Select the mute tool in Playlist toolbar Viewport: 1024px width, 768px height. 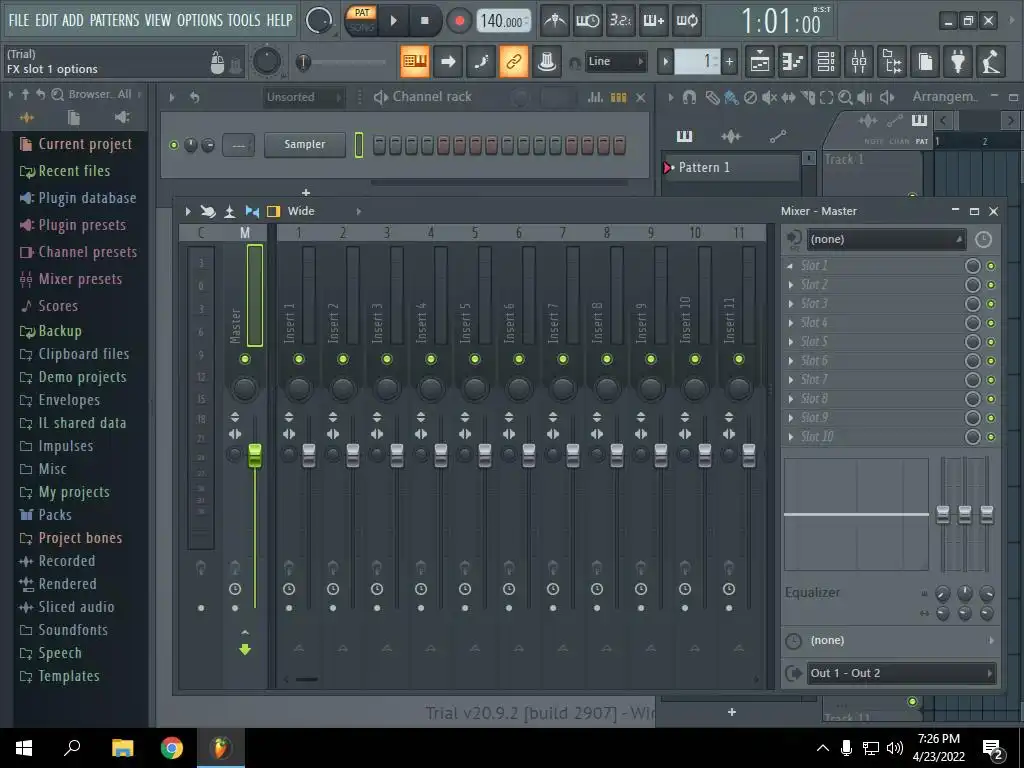[769, 97]
